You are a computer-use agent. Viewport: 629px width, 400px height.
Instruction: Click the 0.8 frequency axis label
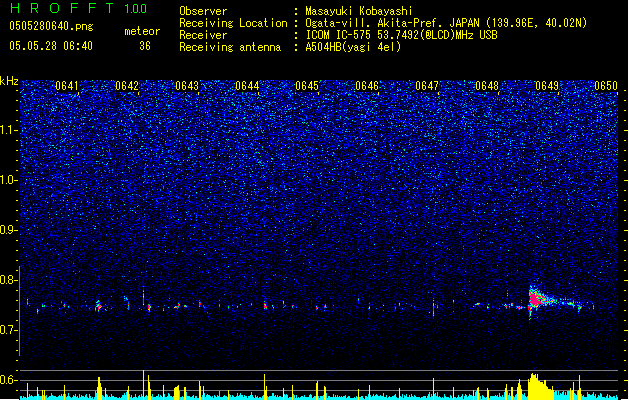(x=9, y=280)
